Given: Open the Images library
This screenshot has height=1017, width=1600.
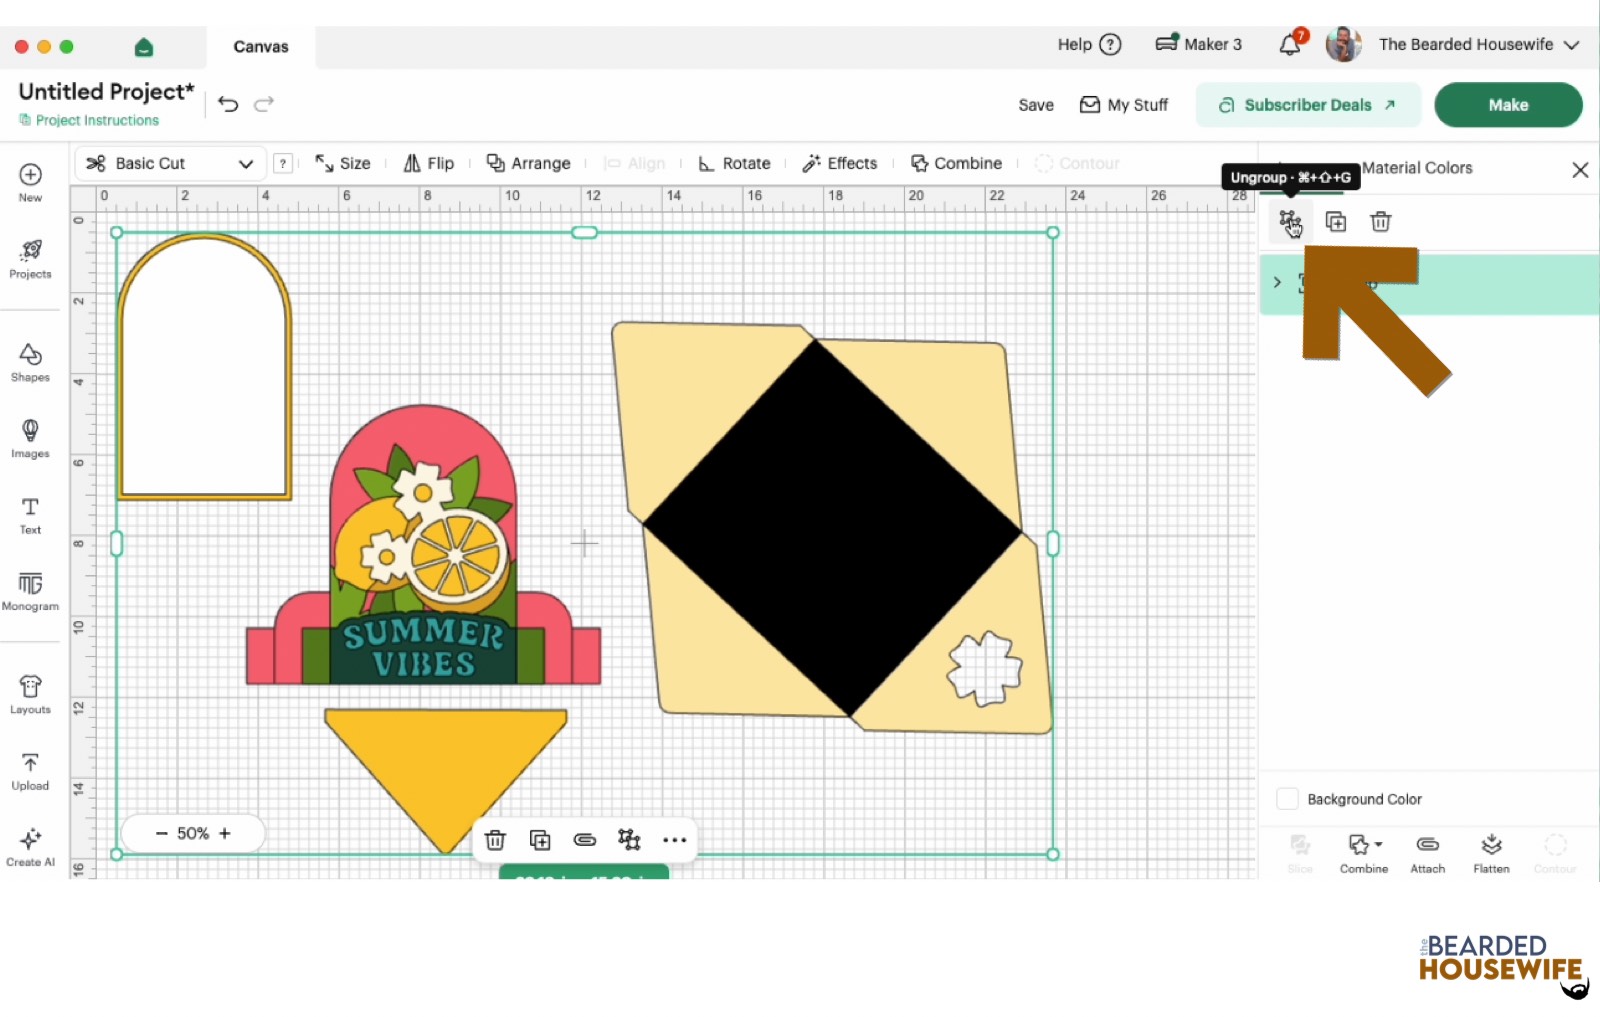Looking at the screenshot, I should point(30,439).
